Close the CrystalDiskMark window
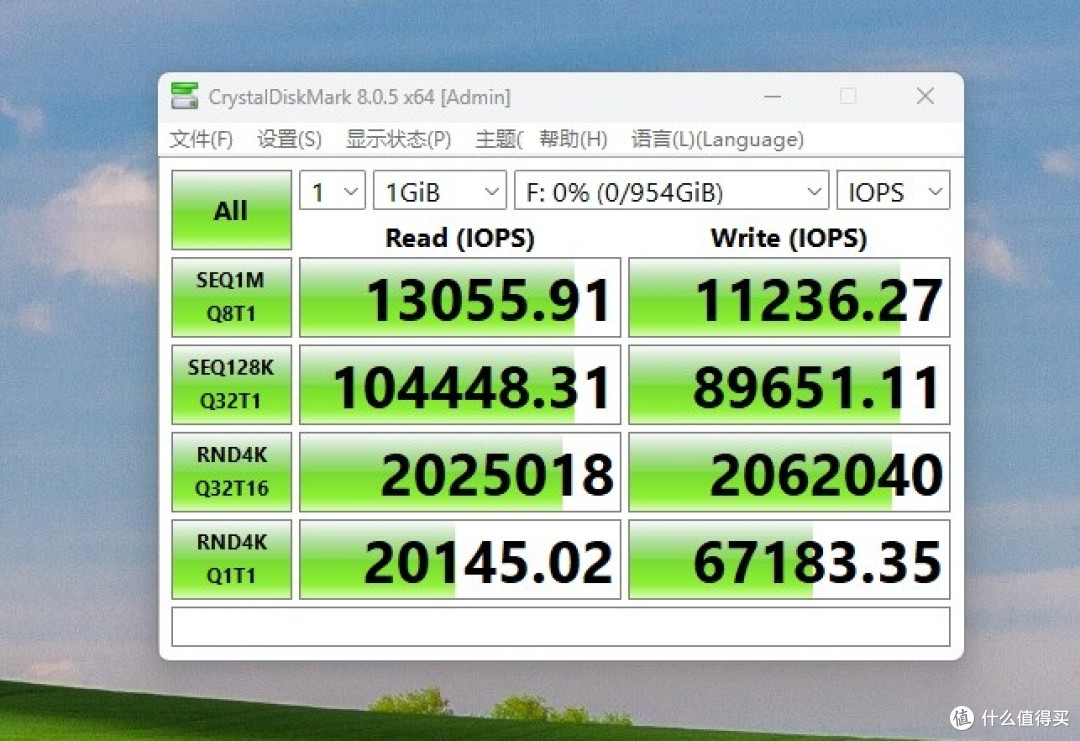Screen dimensions: 1080x741 pyautogui.click(x=925, y=96)
